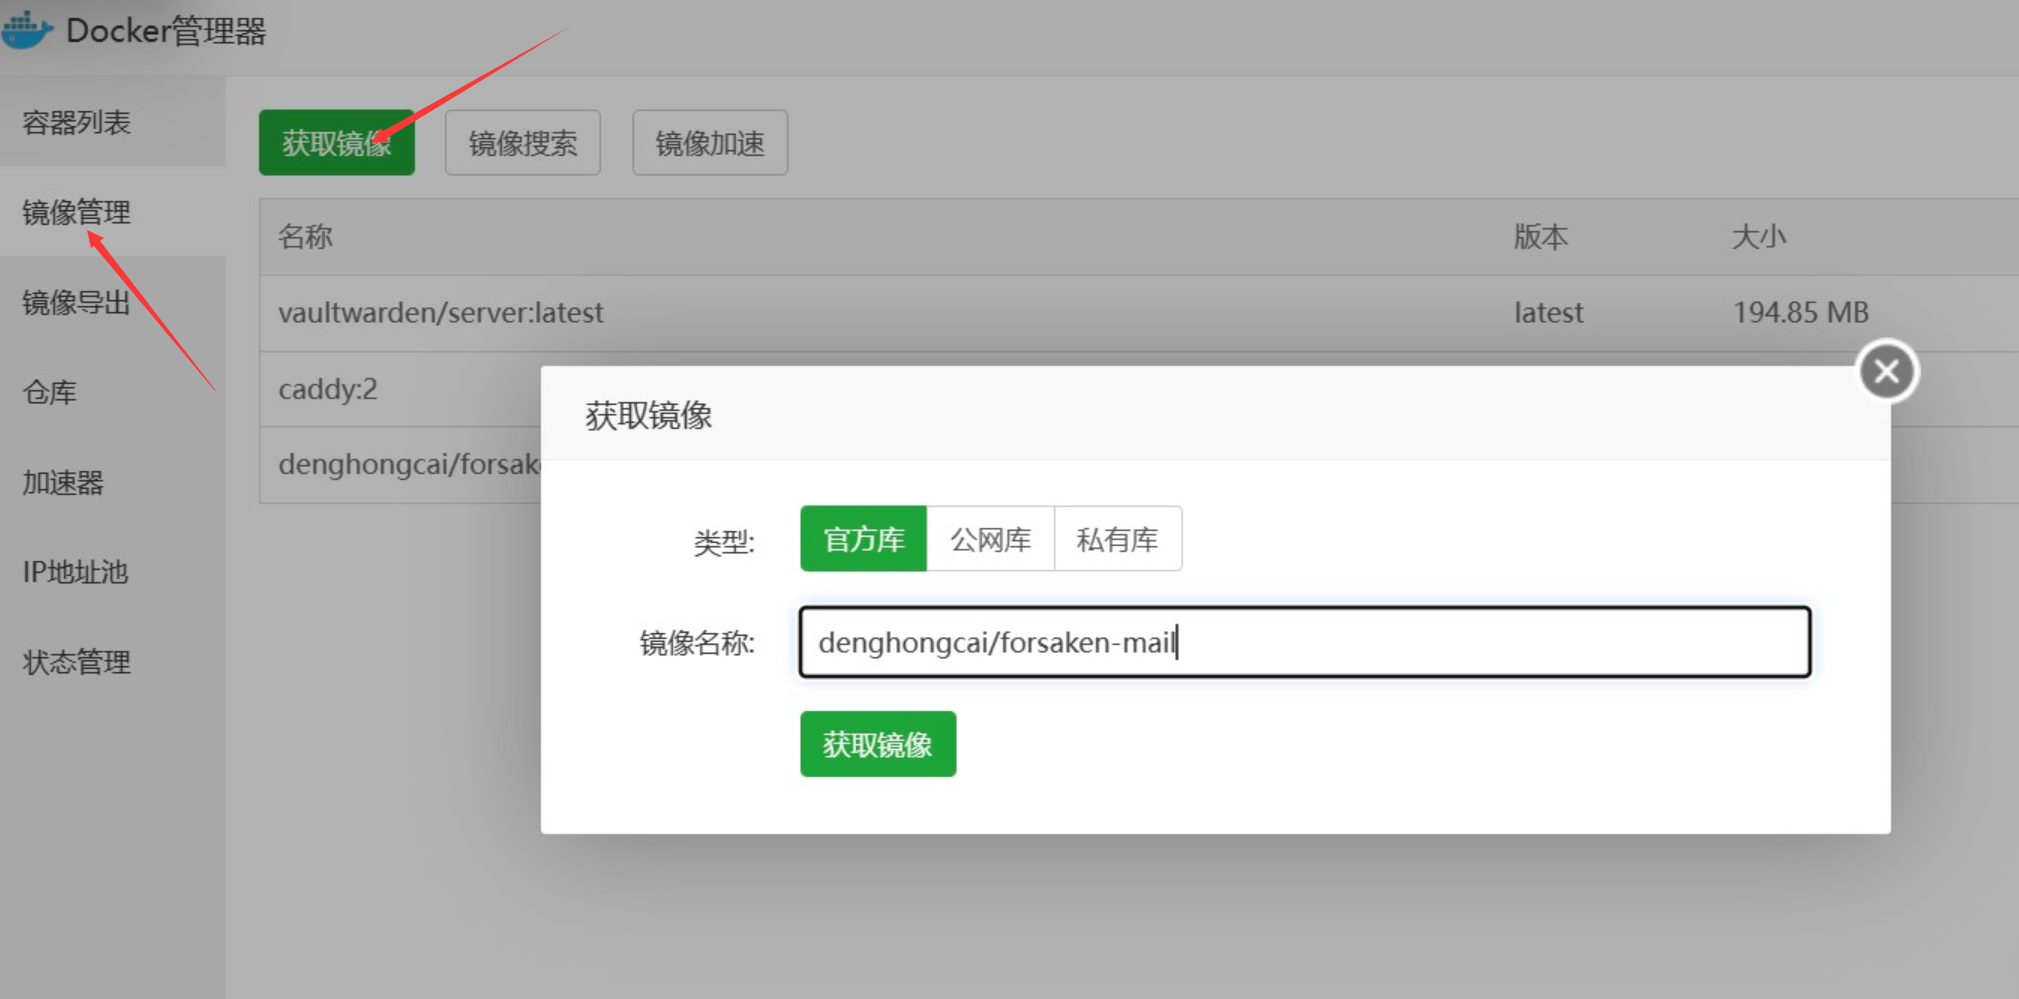Click 获取镜像 submit button in dialog

pyautogui.click(x=877, y=744)
